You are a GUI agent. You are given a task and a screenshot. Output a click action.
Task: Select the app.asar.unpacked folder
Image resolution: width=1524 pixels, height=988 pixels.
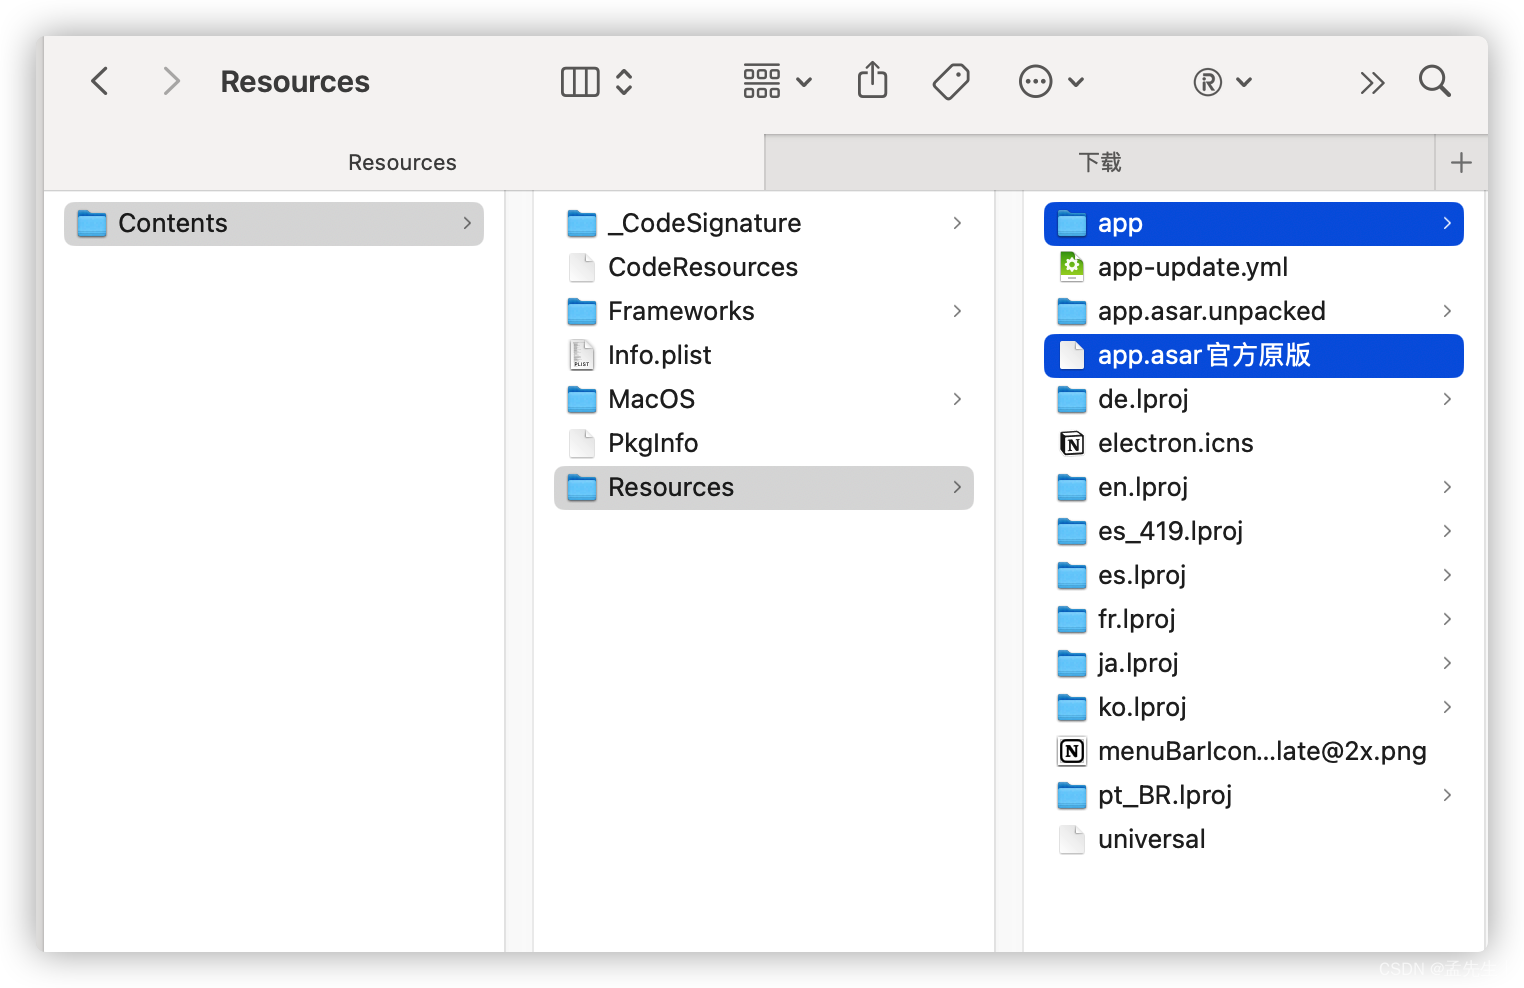tap(1254, 311)
